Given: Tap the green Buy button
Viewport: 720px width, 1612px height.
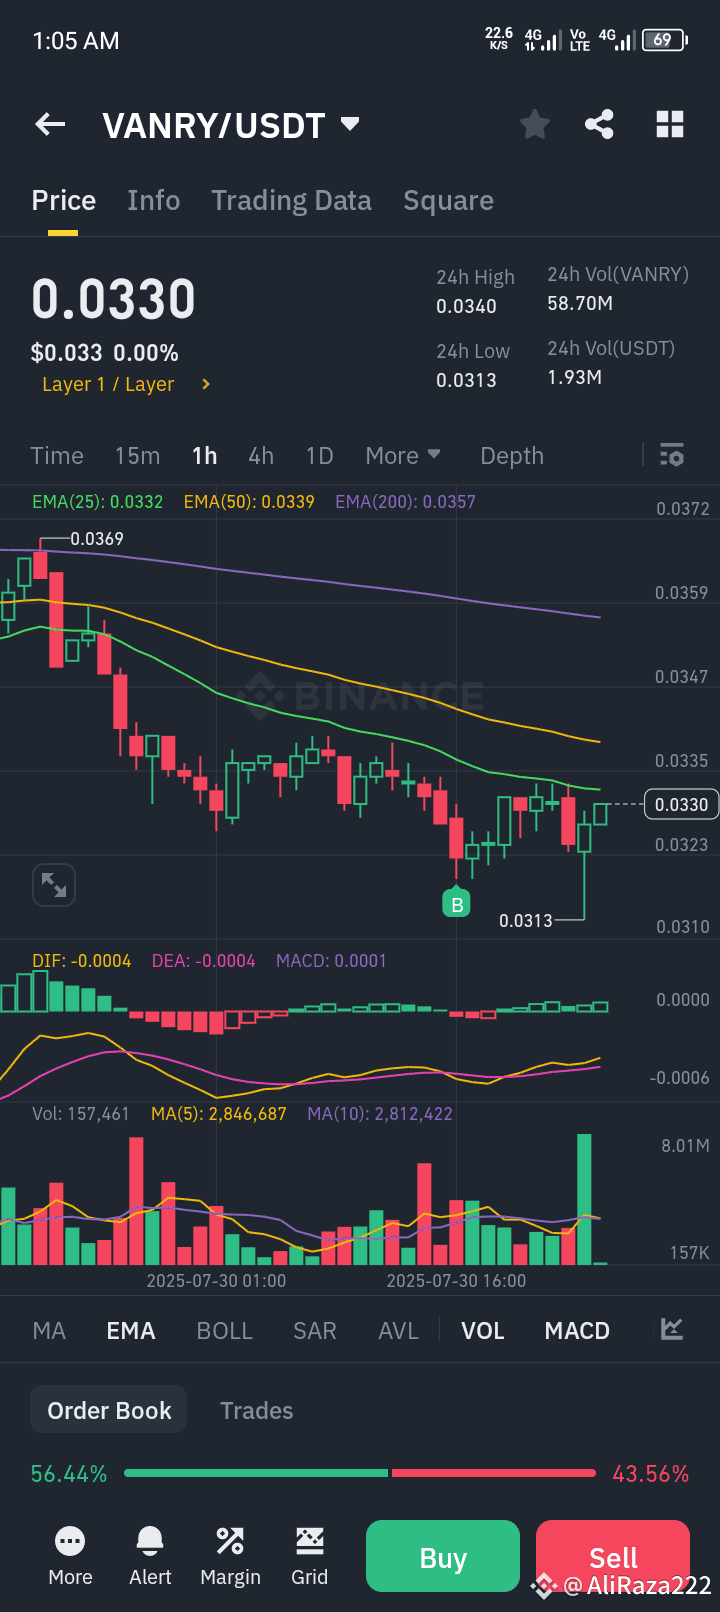Looking at the screenshot, I should (443, 1556).
